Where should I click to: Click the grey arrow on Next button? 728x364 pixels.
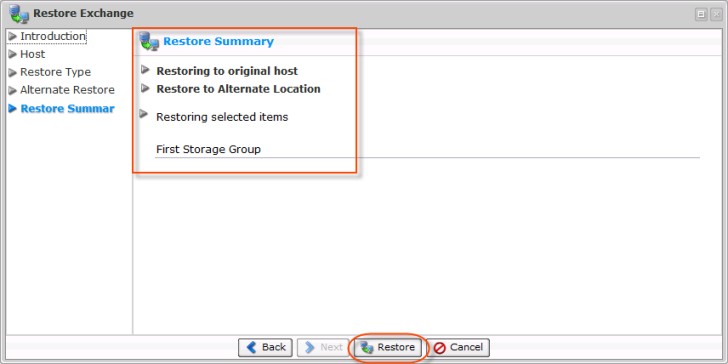[x=310, y=347]
